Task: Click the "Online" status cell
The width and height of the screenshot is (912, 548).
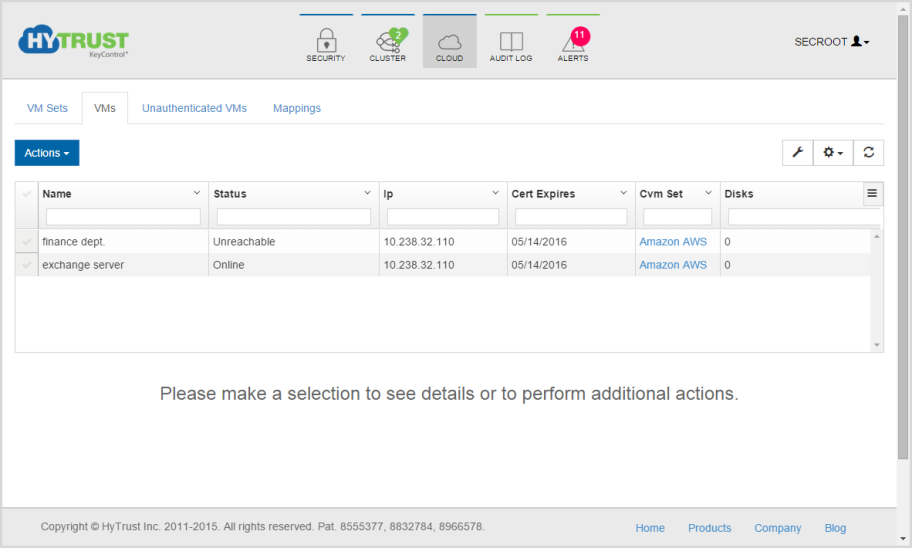Action: click(x=294, y=265)
